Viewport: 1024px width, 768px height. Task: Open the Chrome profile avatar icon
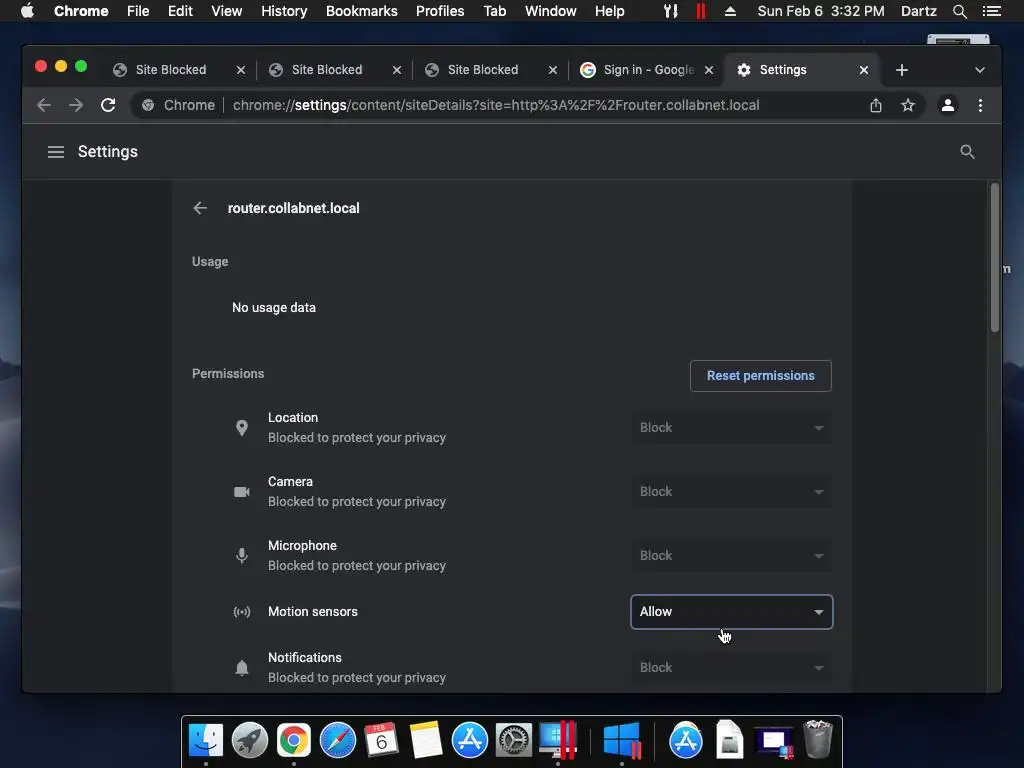tap(948, 105)
